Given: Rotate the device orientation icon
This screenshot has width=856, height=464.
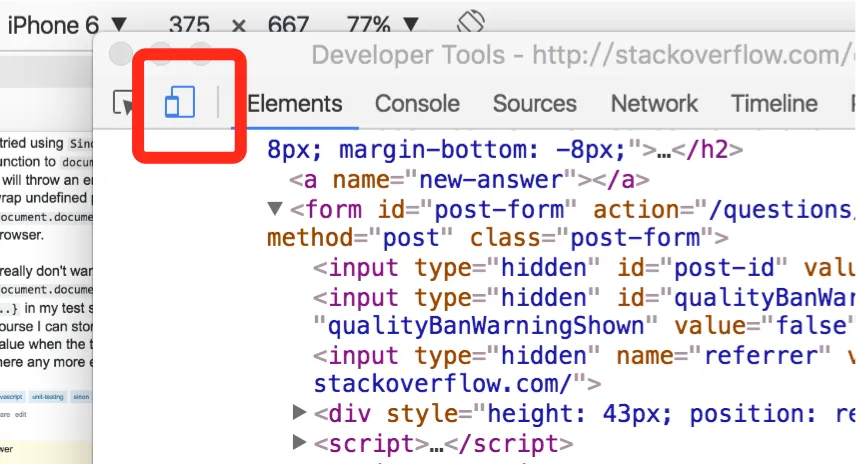Looking at the screenshot, I should click(471, 22).
